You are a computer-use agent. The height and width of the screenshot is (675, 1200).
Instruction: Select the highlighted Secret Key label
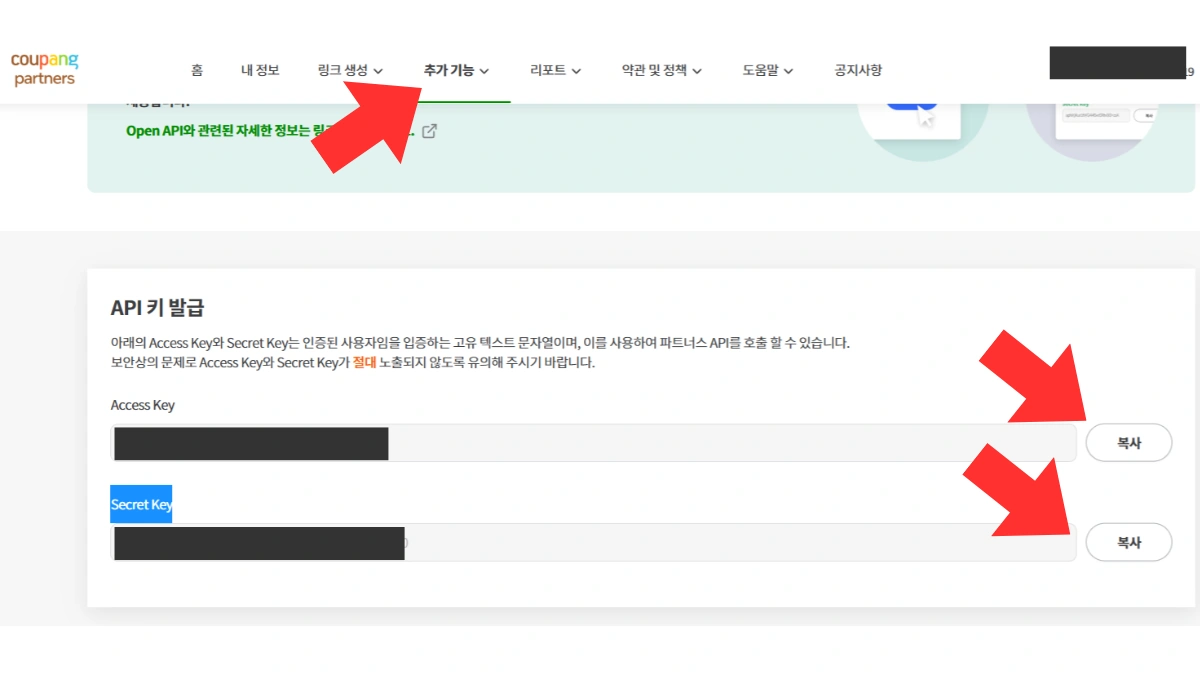[x=140, y=504]
